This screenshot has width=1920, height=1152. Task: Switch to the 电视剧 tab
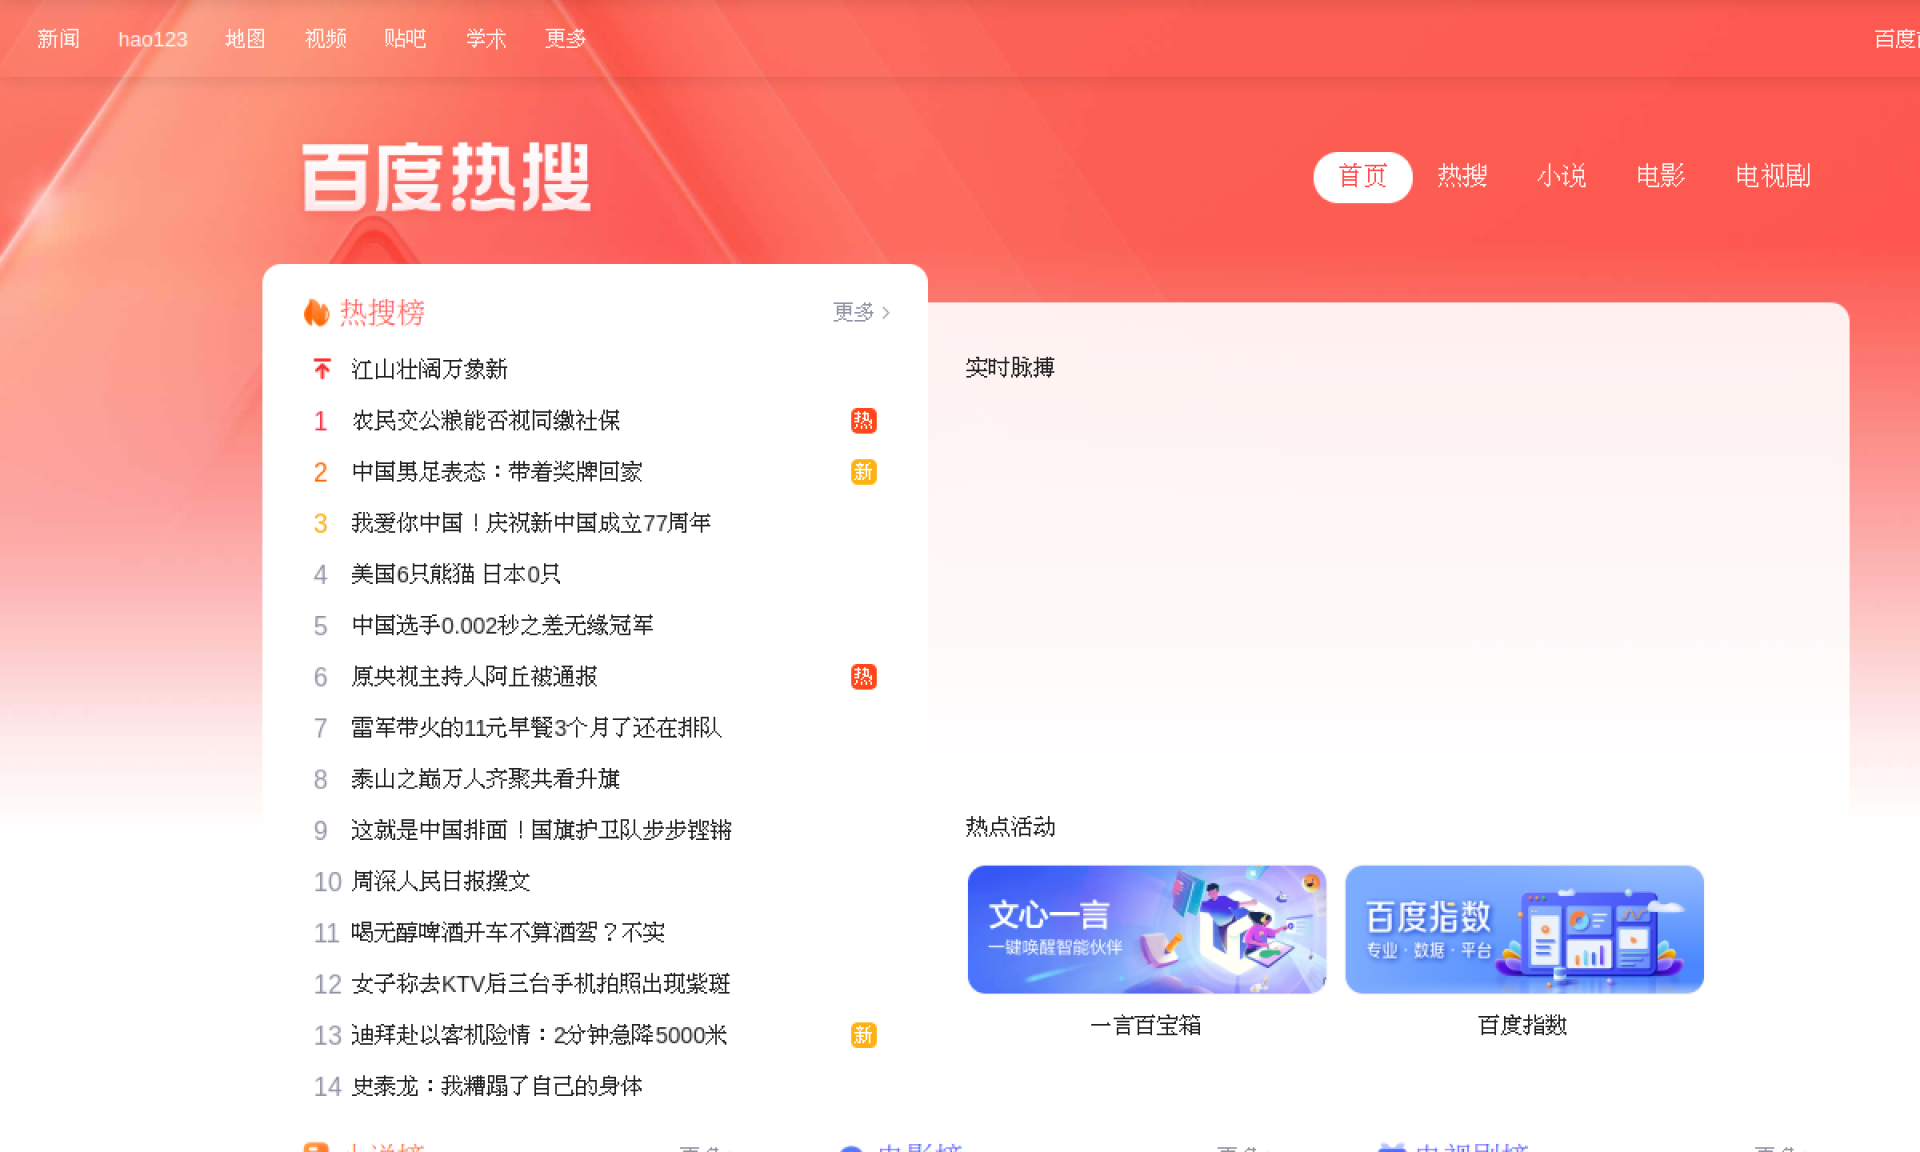[1773, 177]
